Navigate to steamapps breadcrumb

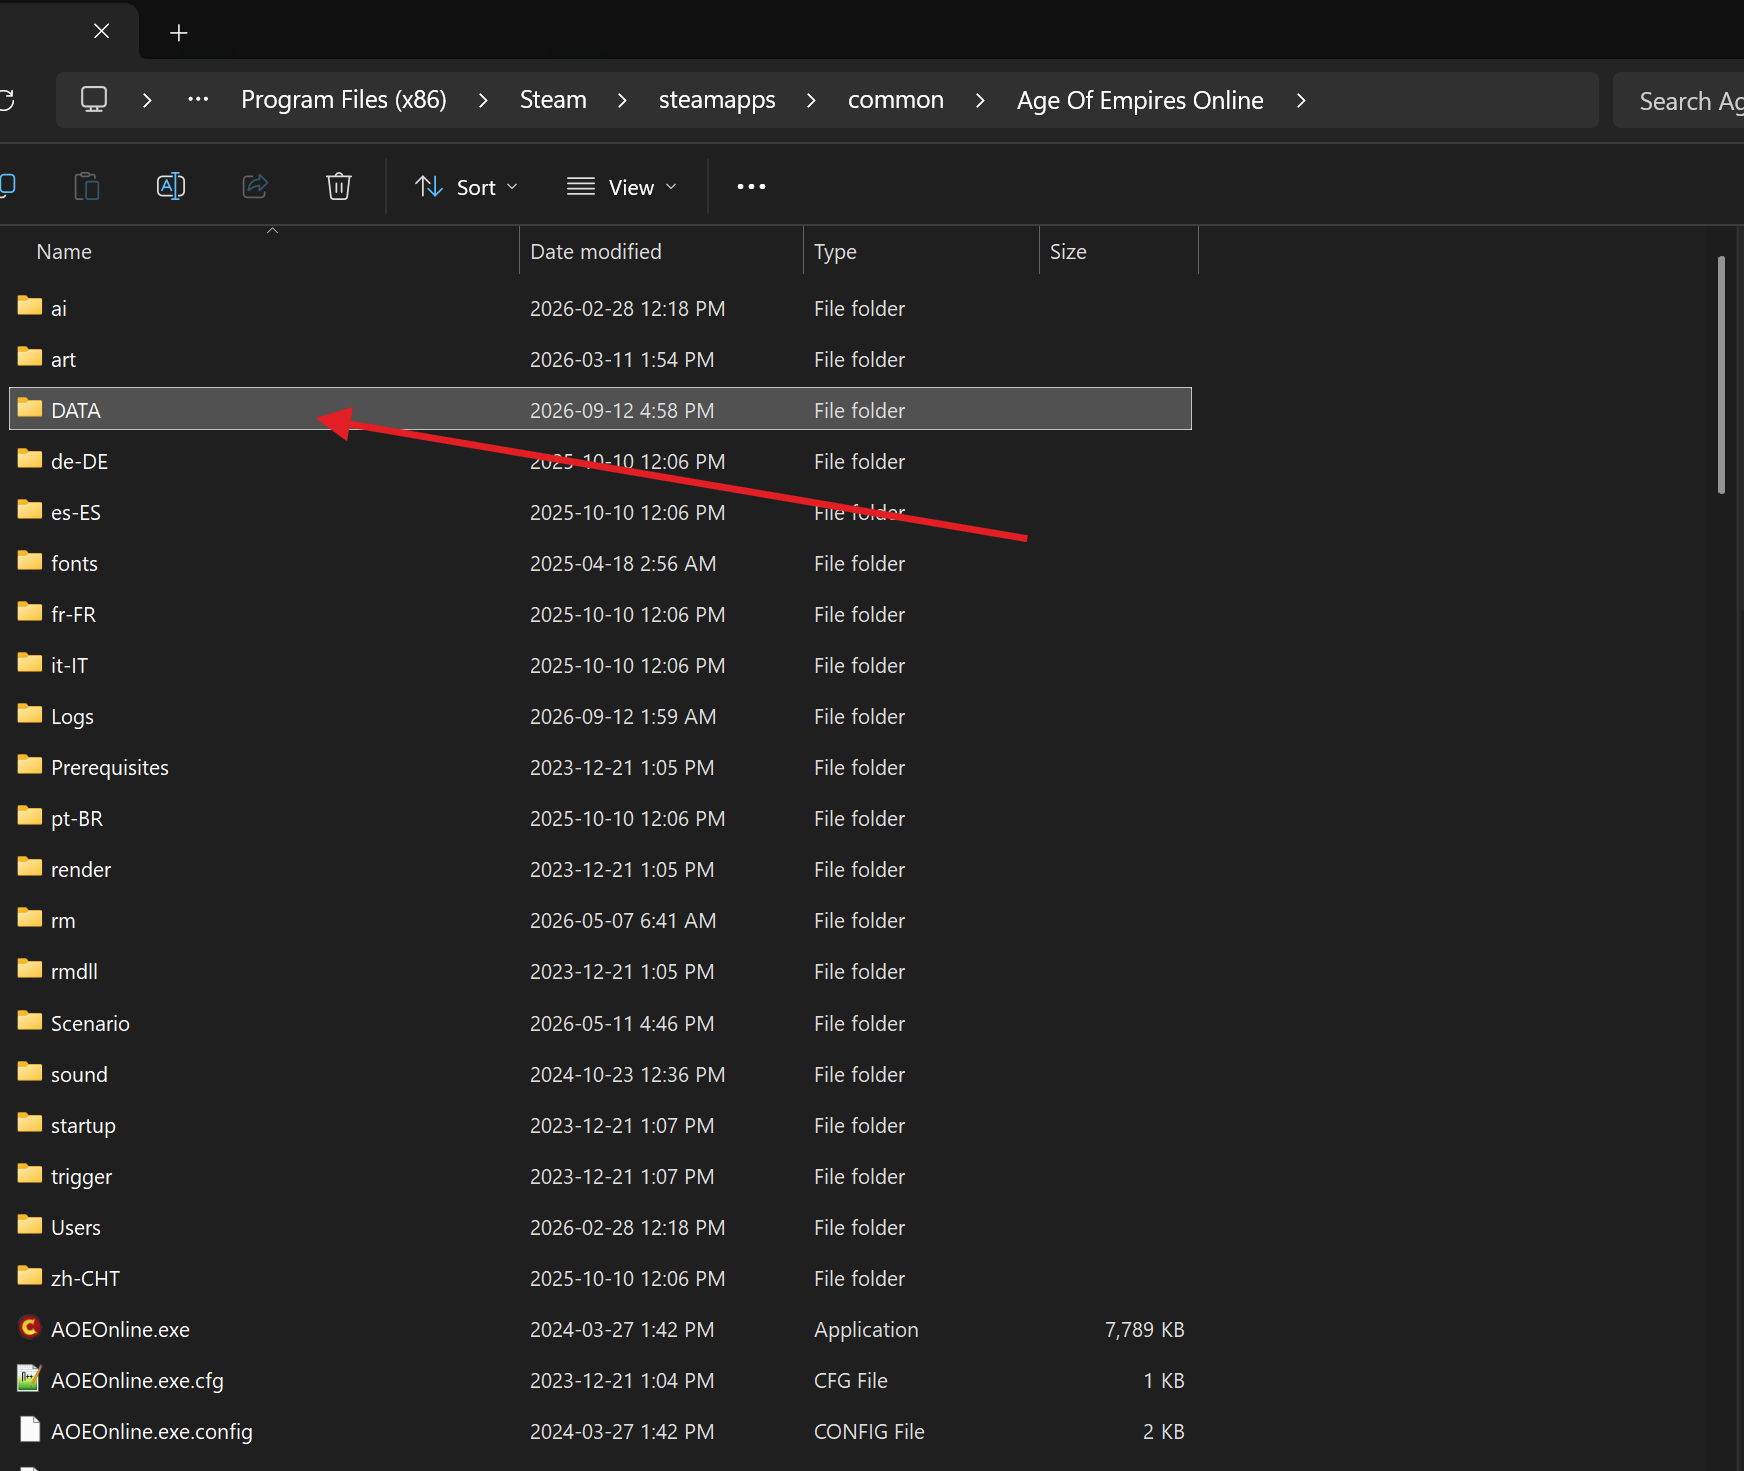click(717, 100)
